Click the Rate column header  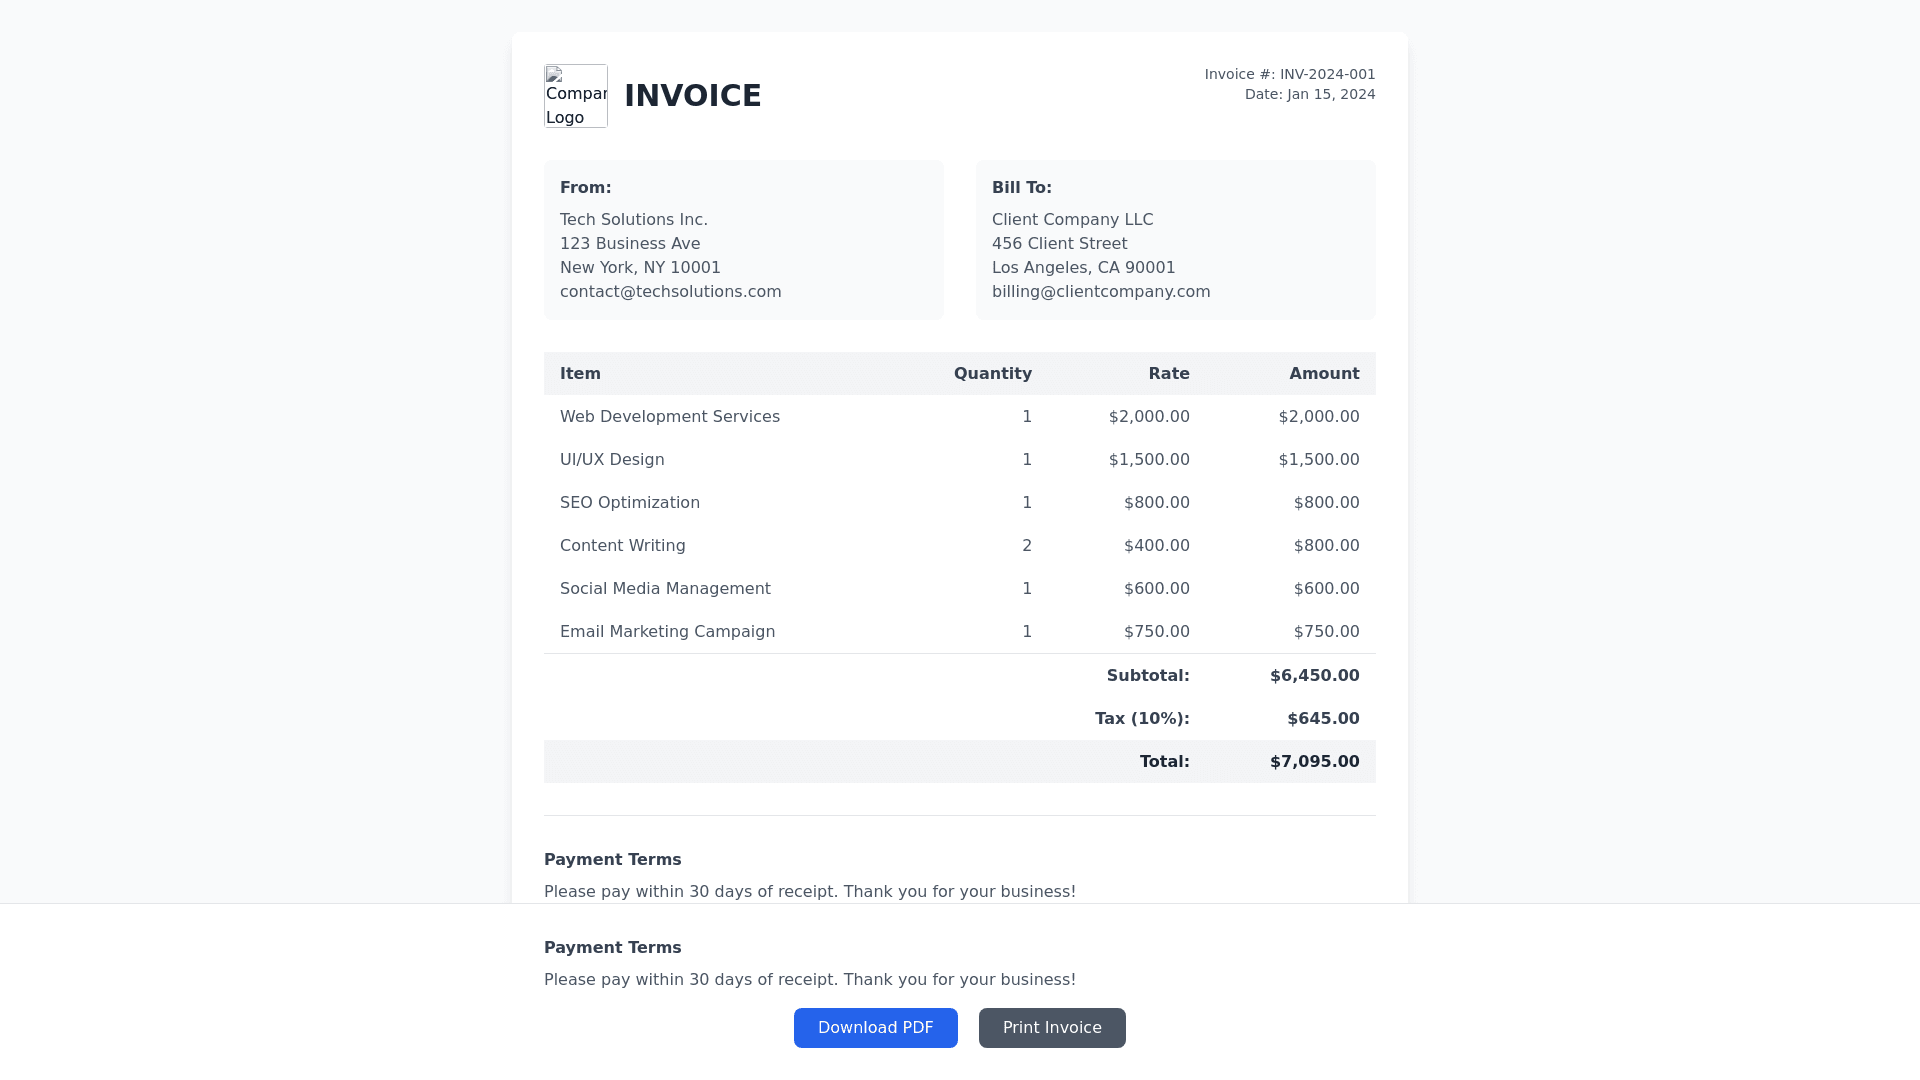1168,374
